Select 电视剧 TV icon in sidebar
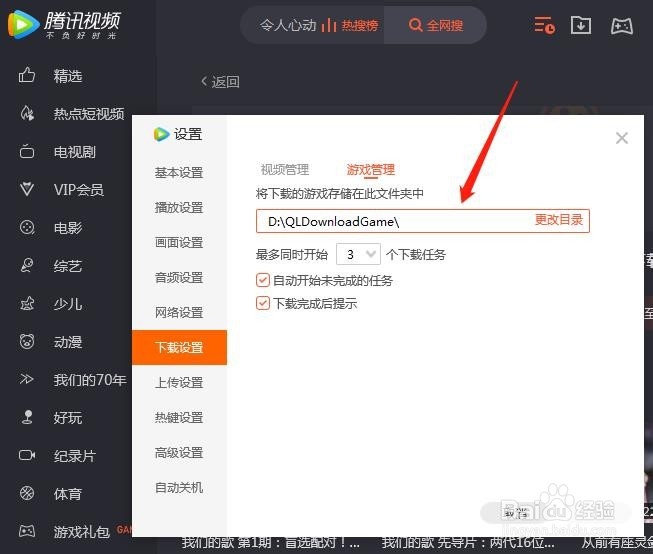This screenshot has height=554, width=653. pos(27,152)
